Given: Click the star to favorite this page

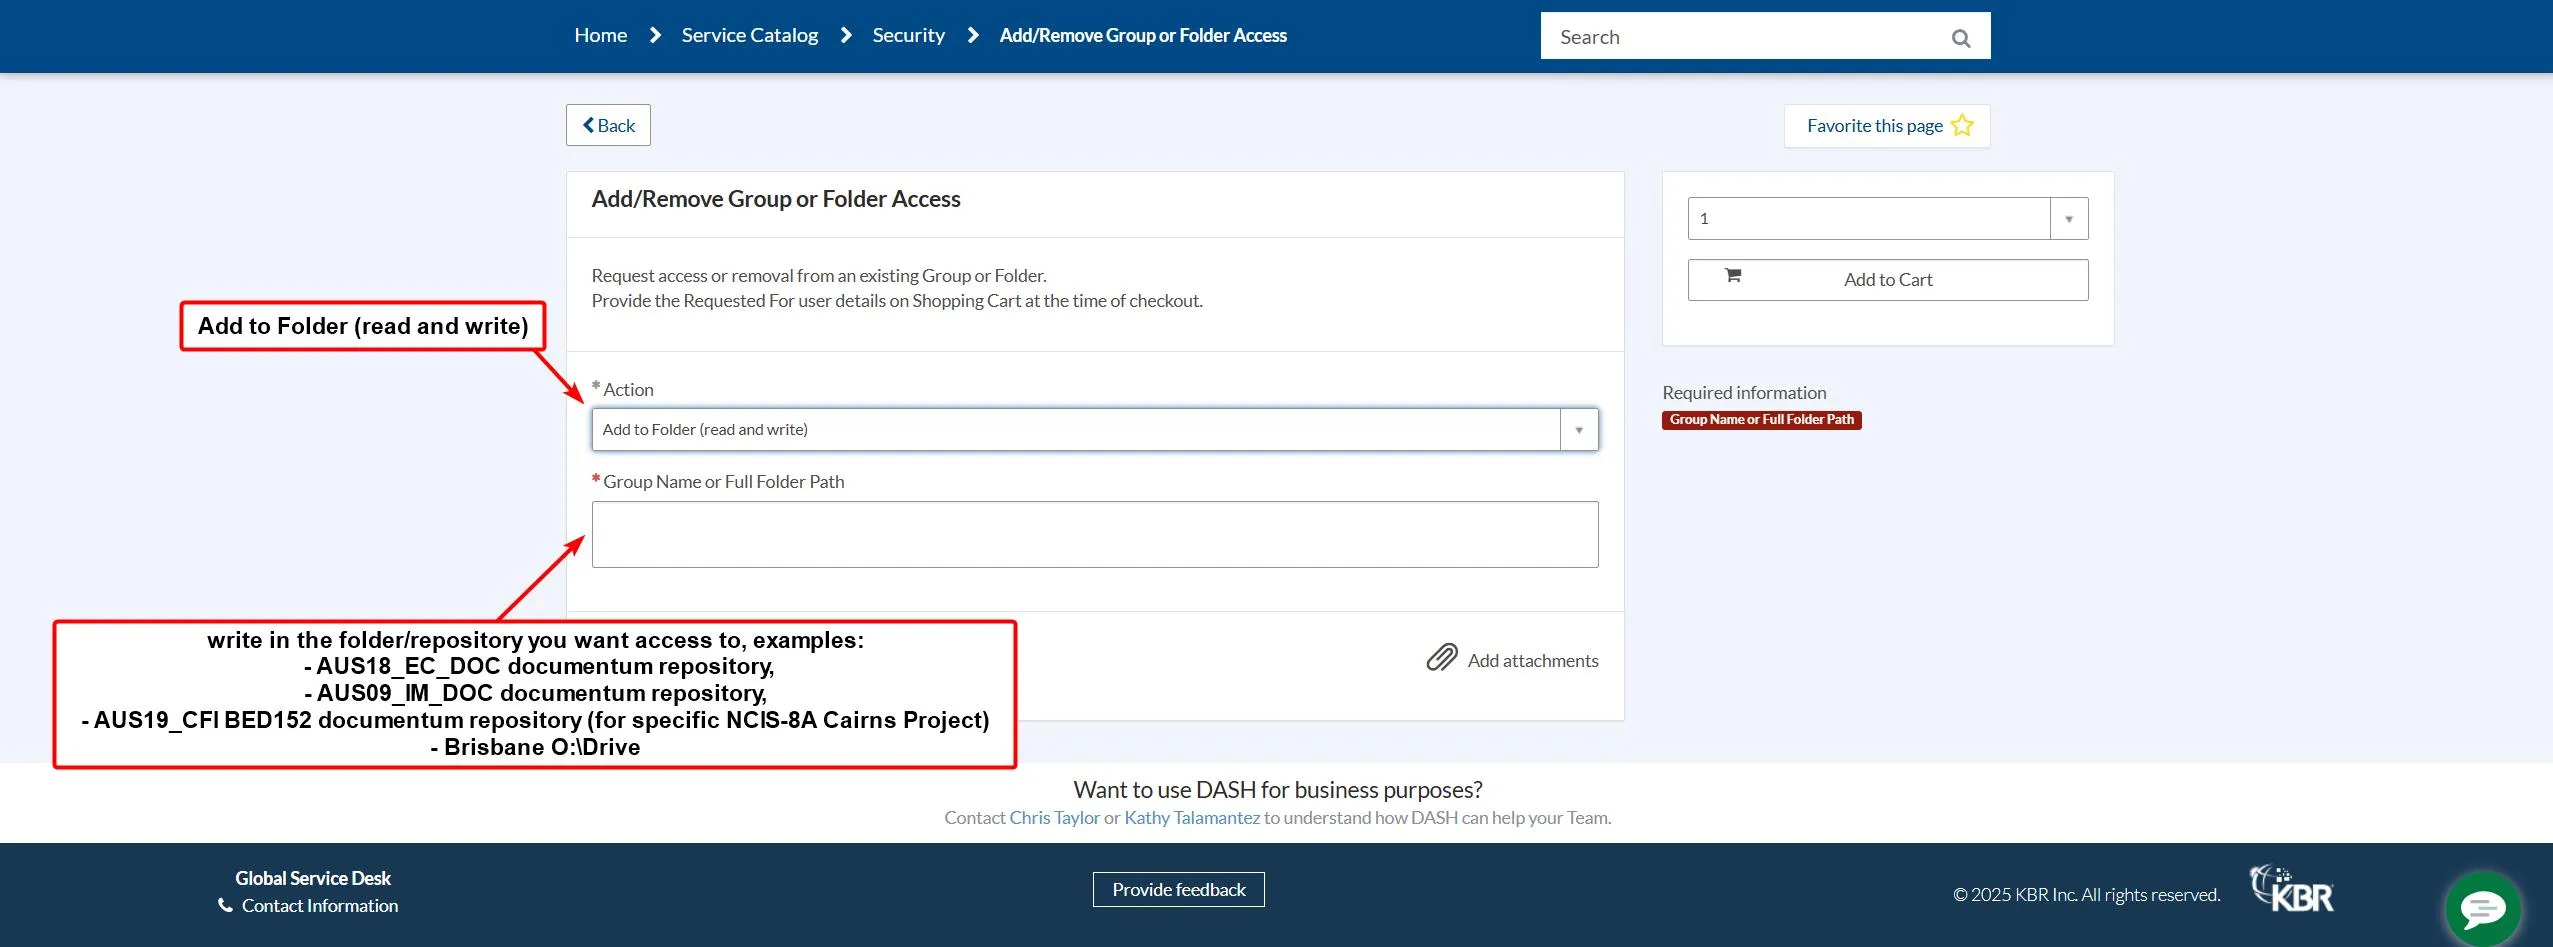Looking at the screenshot, I should (x=1960, y=125).
